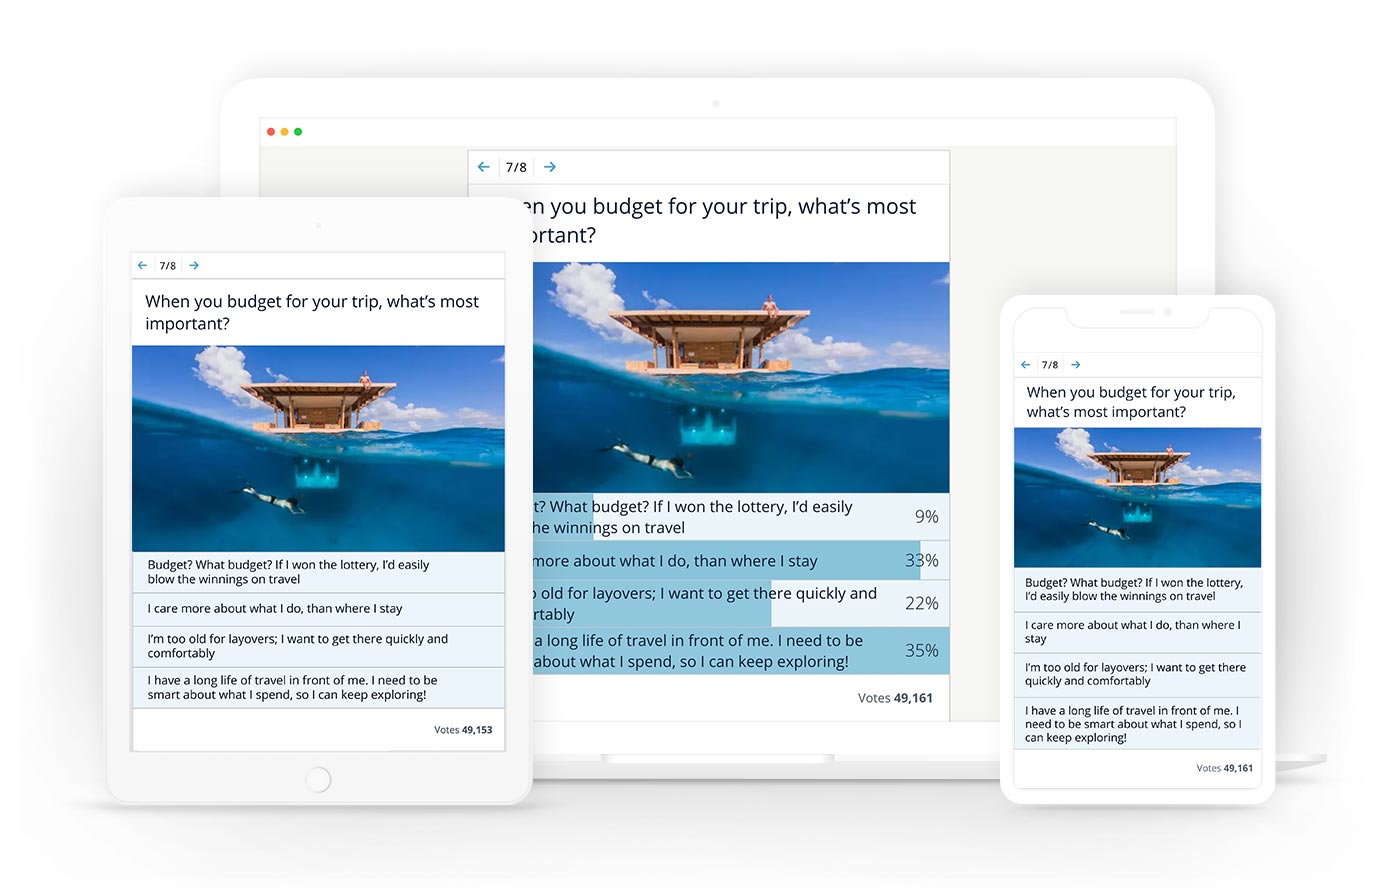
Task: Tap the tablet home button
Action: coord(318,779)
